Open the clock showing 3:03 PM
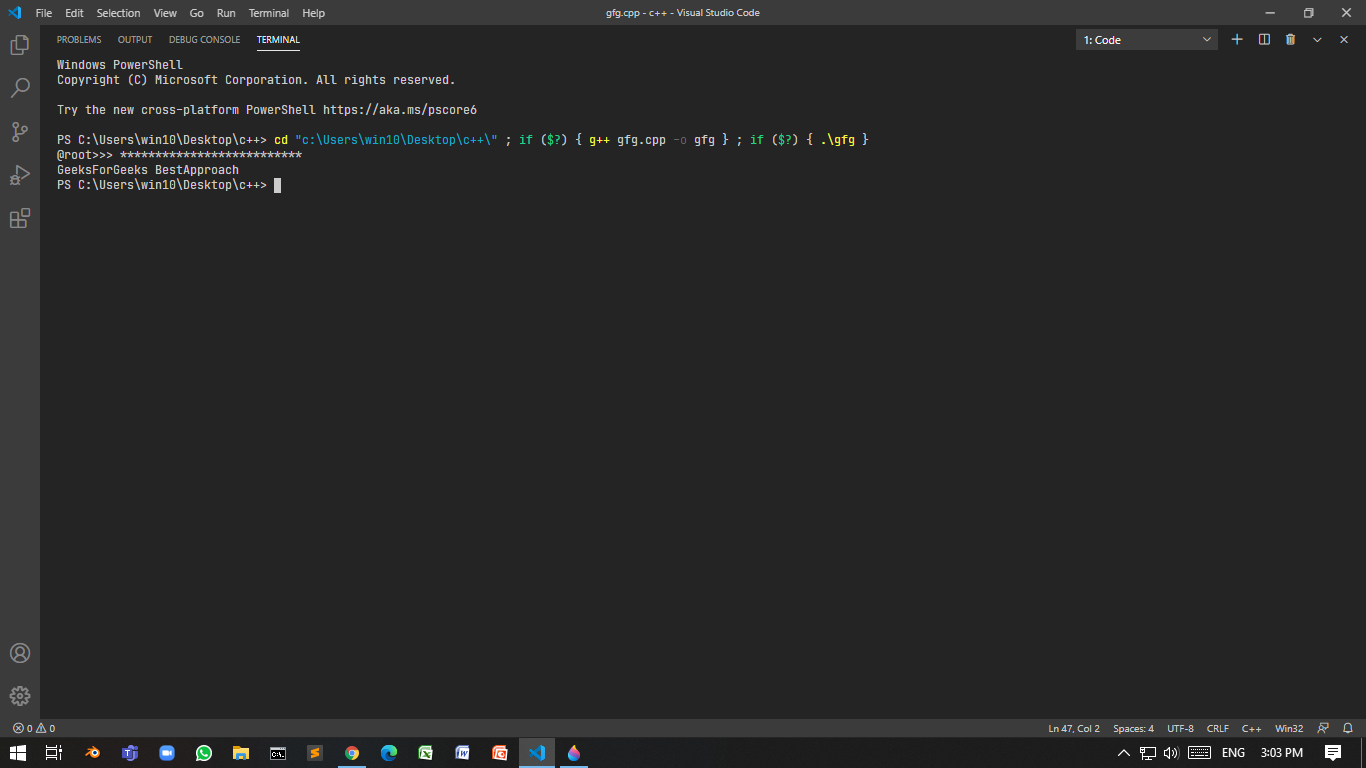This screenshot has width=1366, height=768. (x=1282, y=753)
